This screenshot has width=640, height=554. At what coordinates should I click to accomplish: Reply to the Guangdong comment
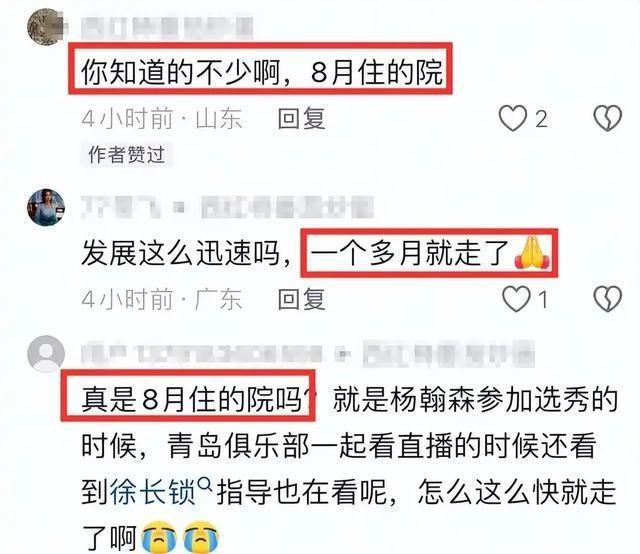(x=301, y=300)
